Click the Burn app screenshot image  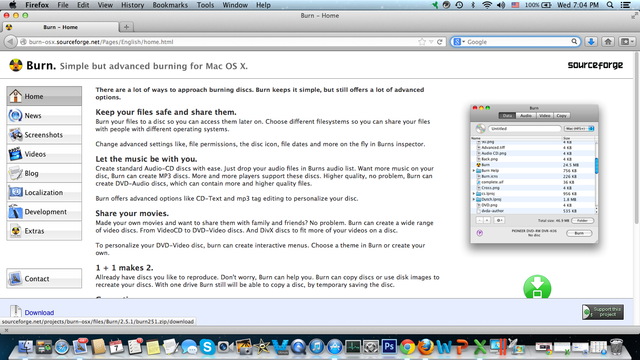[534, 174]
